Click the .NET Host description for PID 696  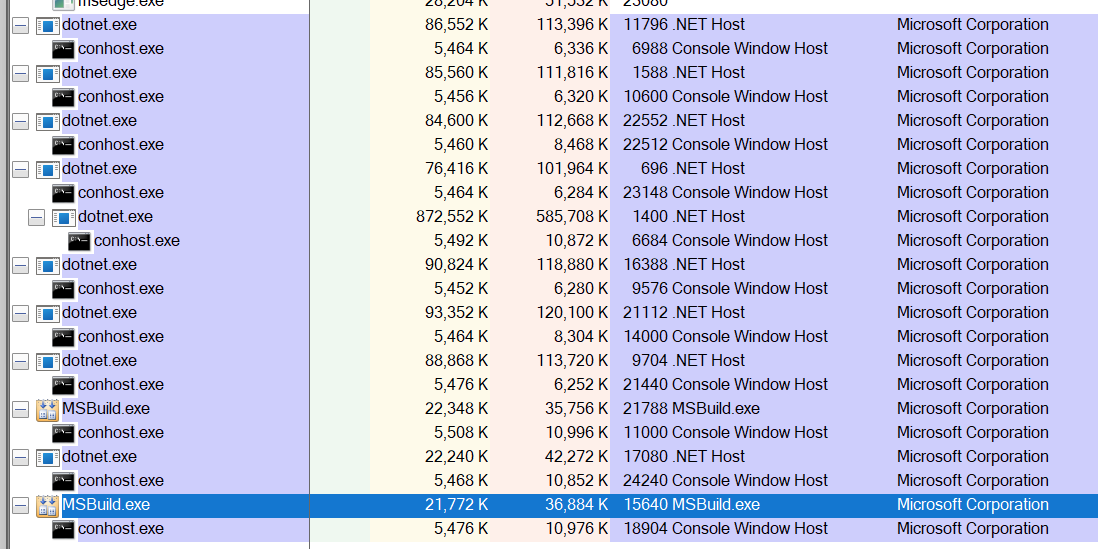pyautogui.click(x=709, y=169)
